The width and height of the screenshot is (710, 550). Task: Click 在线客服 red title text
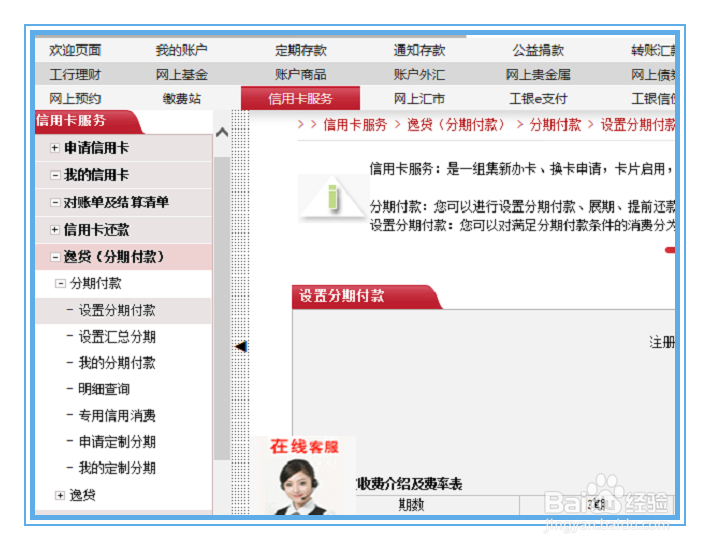click(x=304, y=447)
